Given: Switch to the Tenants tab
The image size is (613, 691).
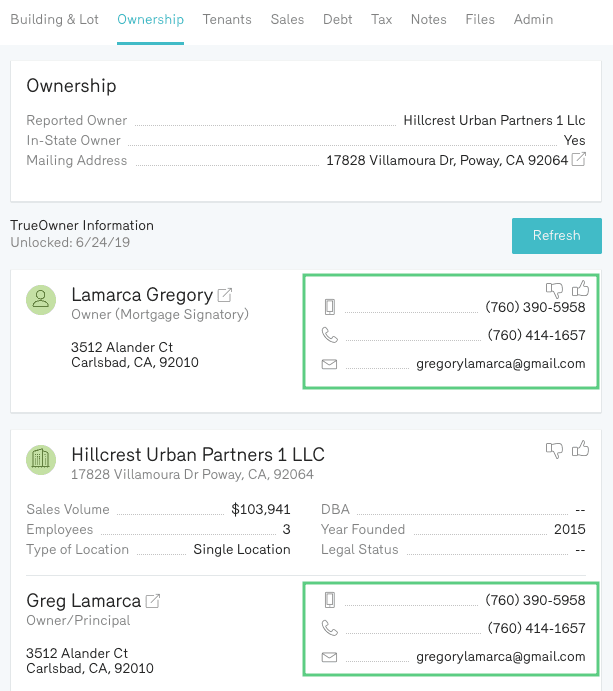Looking at the screenshot, I should click(x=227, y=19).
